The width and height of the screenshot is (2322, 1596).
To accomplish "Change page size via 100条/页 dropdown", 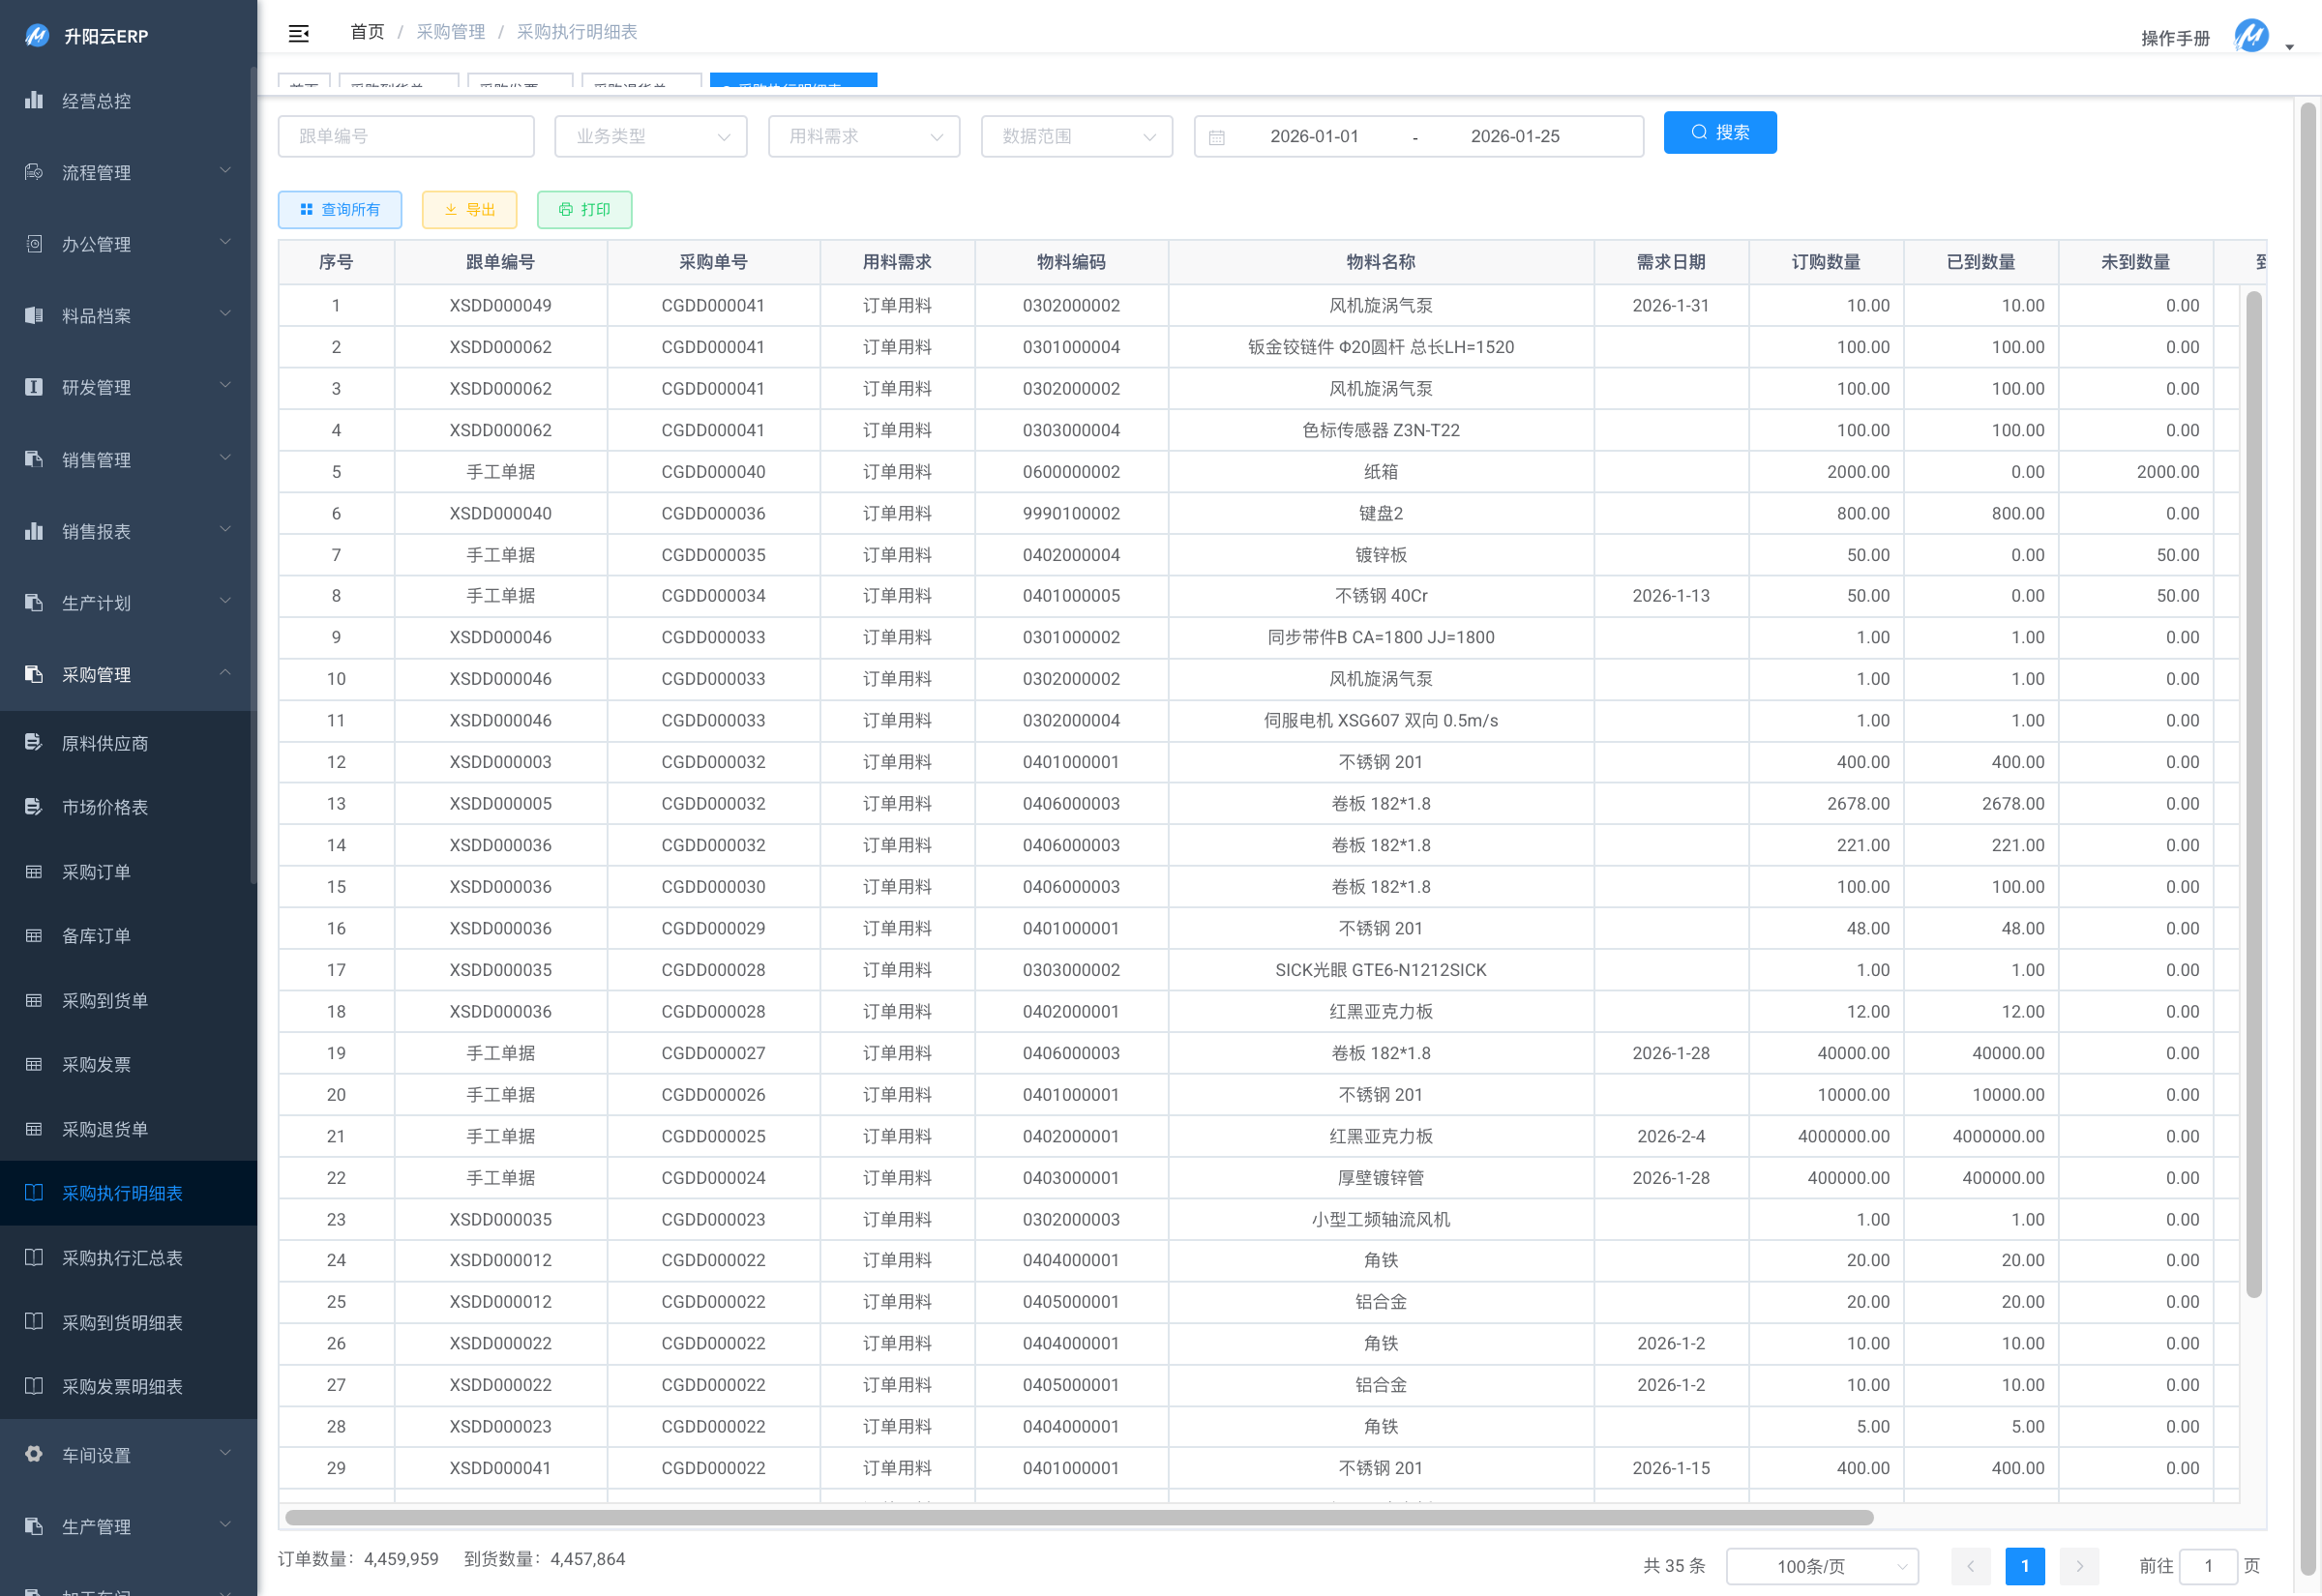I will pos(1822,1566).
